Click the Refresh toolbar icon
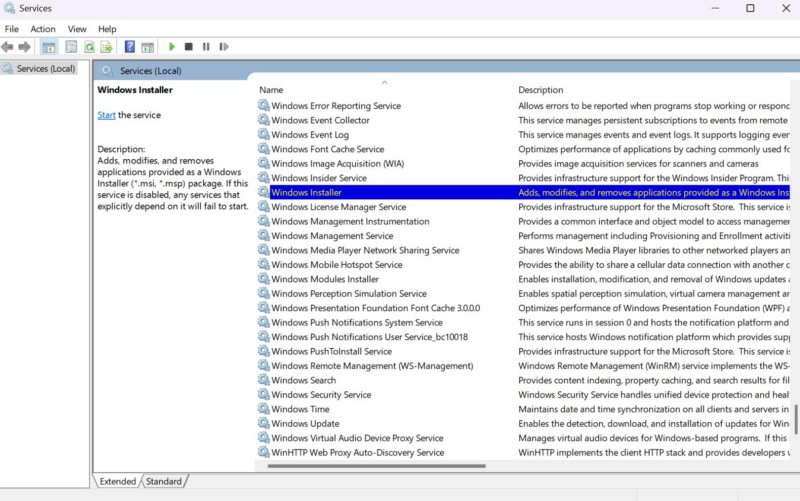 pos(89,47)
